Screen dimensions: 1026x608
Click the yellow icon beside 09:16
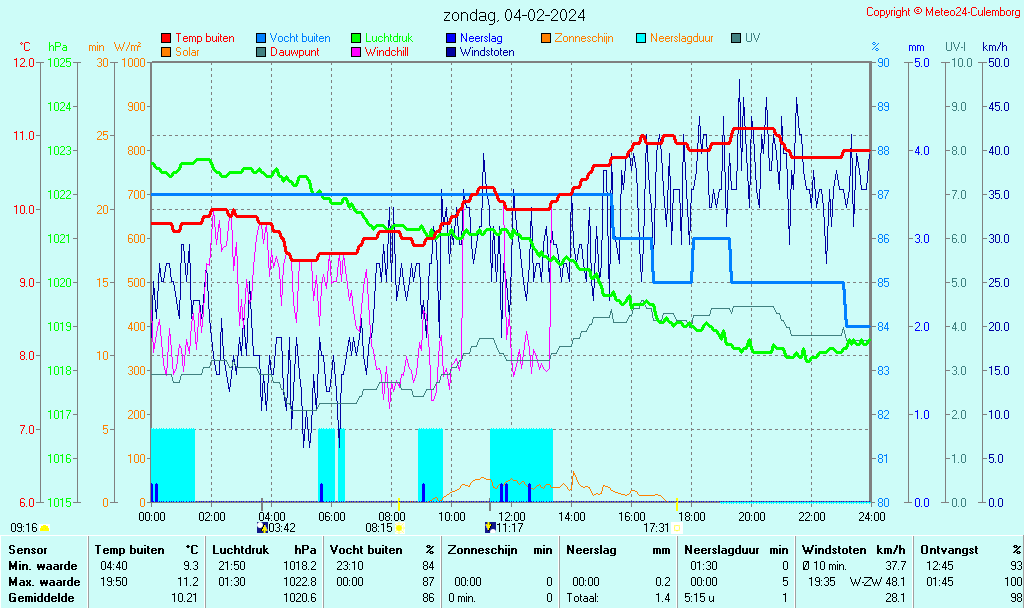coord(45,527)
